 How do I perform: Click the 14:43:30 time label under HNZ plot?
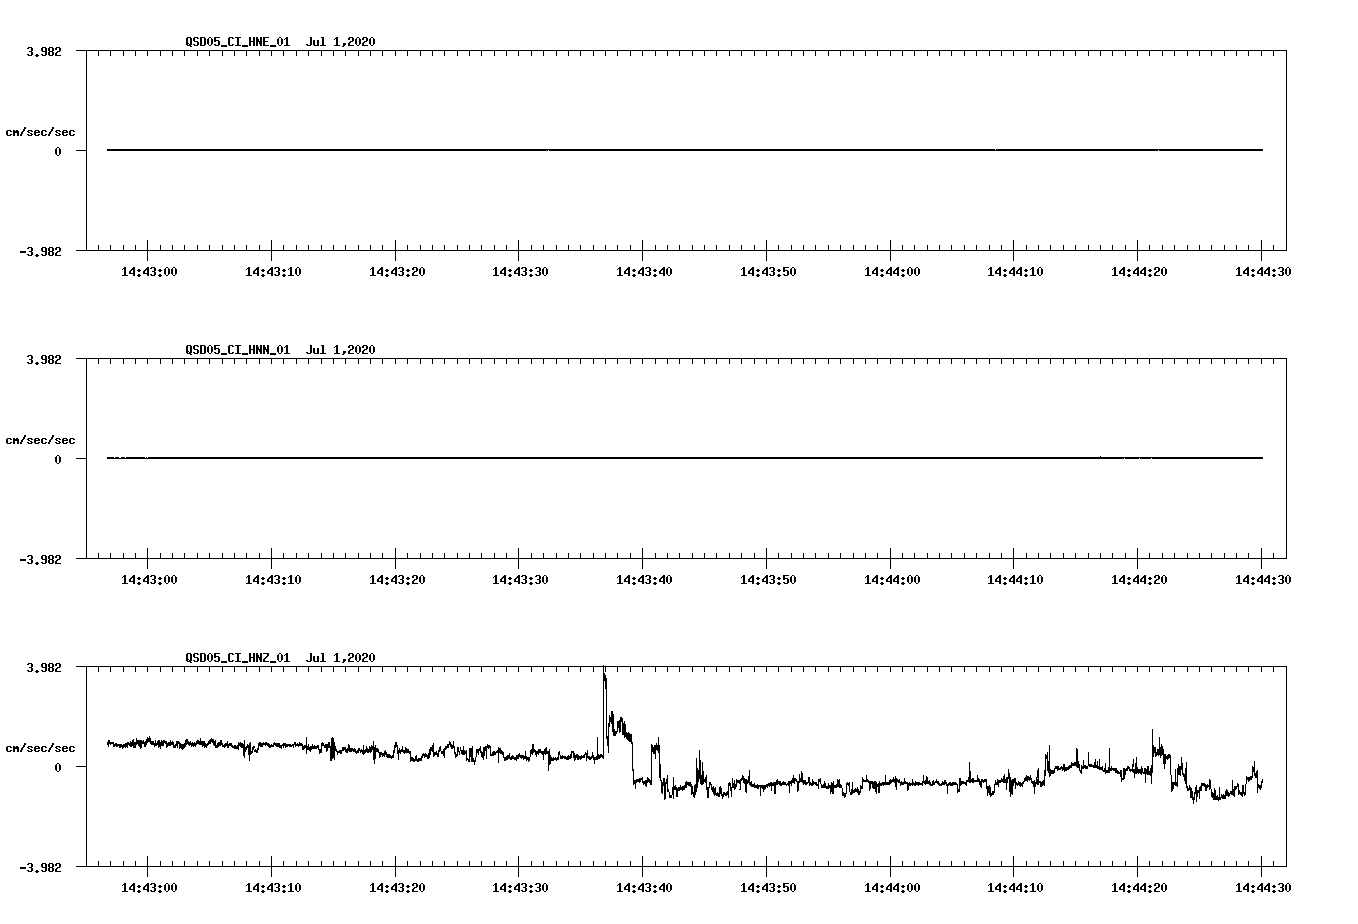(519, 887)
